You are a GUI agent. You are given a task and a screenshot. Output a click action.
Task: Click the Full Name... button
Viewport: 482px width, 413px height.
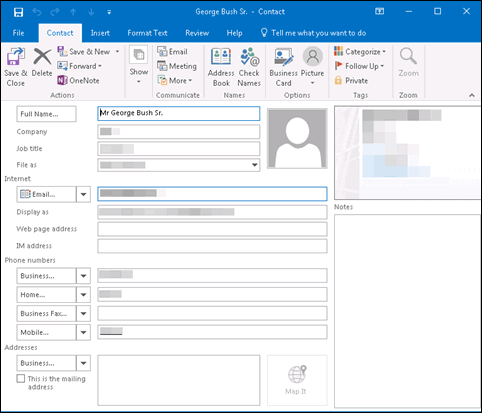pos(46,114)
